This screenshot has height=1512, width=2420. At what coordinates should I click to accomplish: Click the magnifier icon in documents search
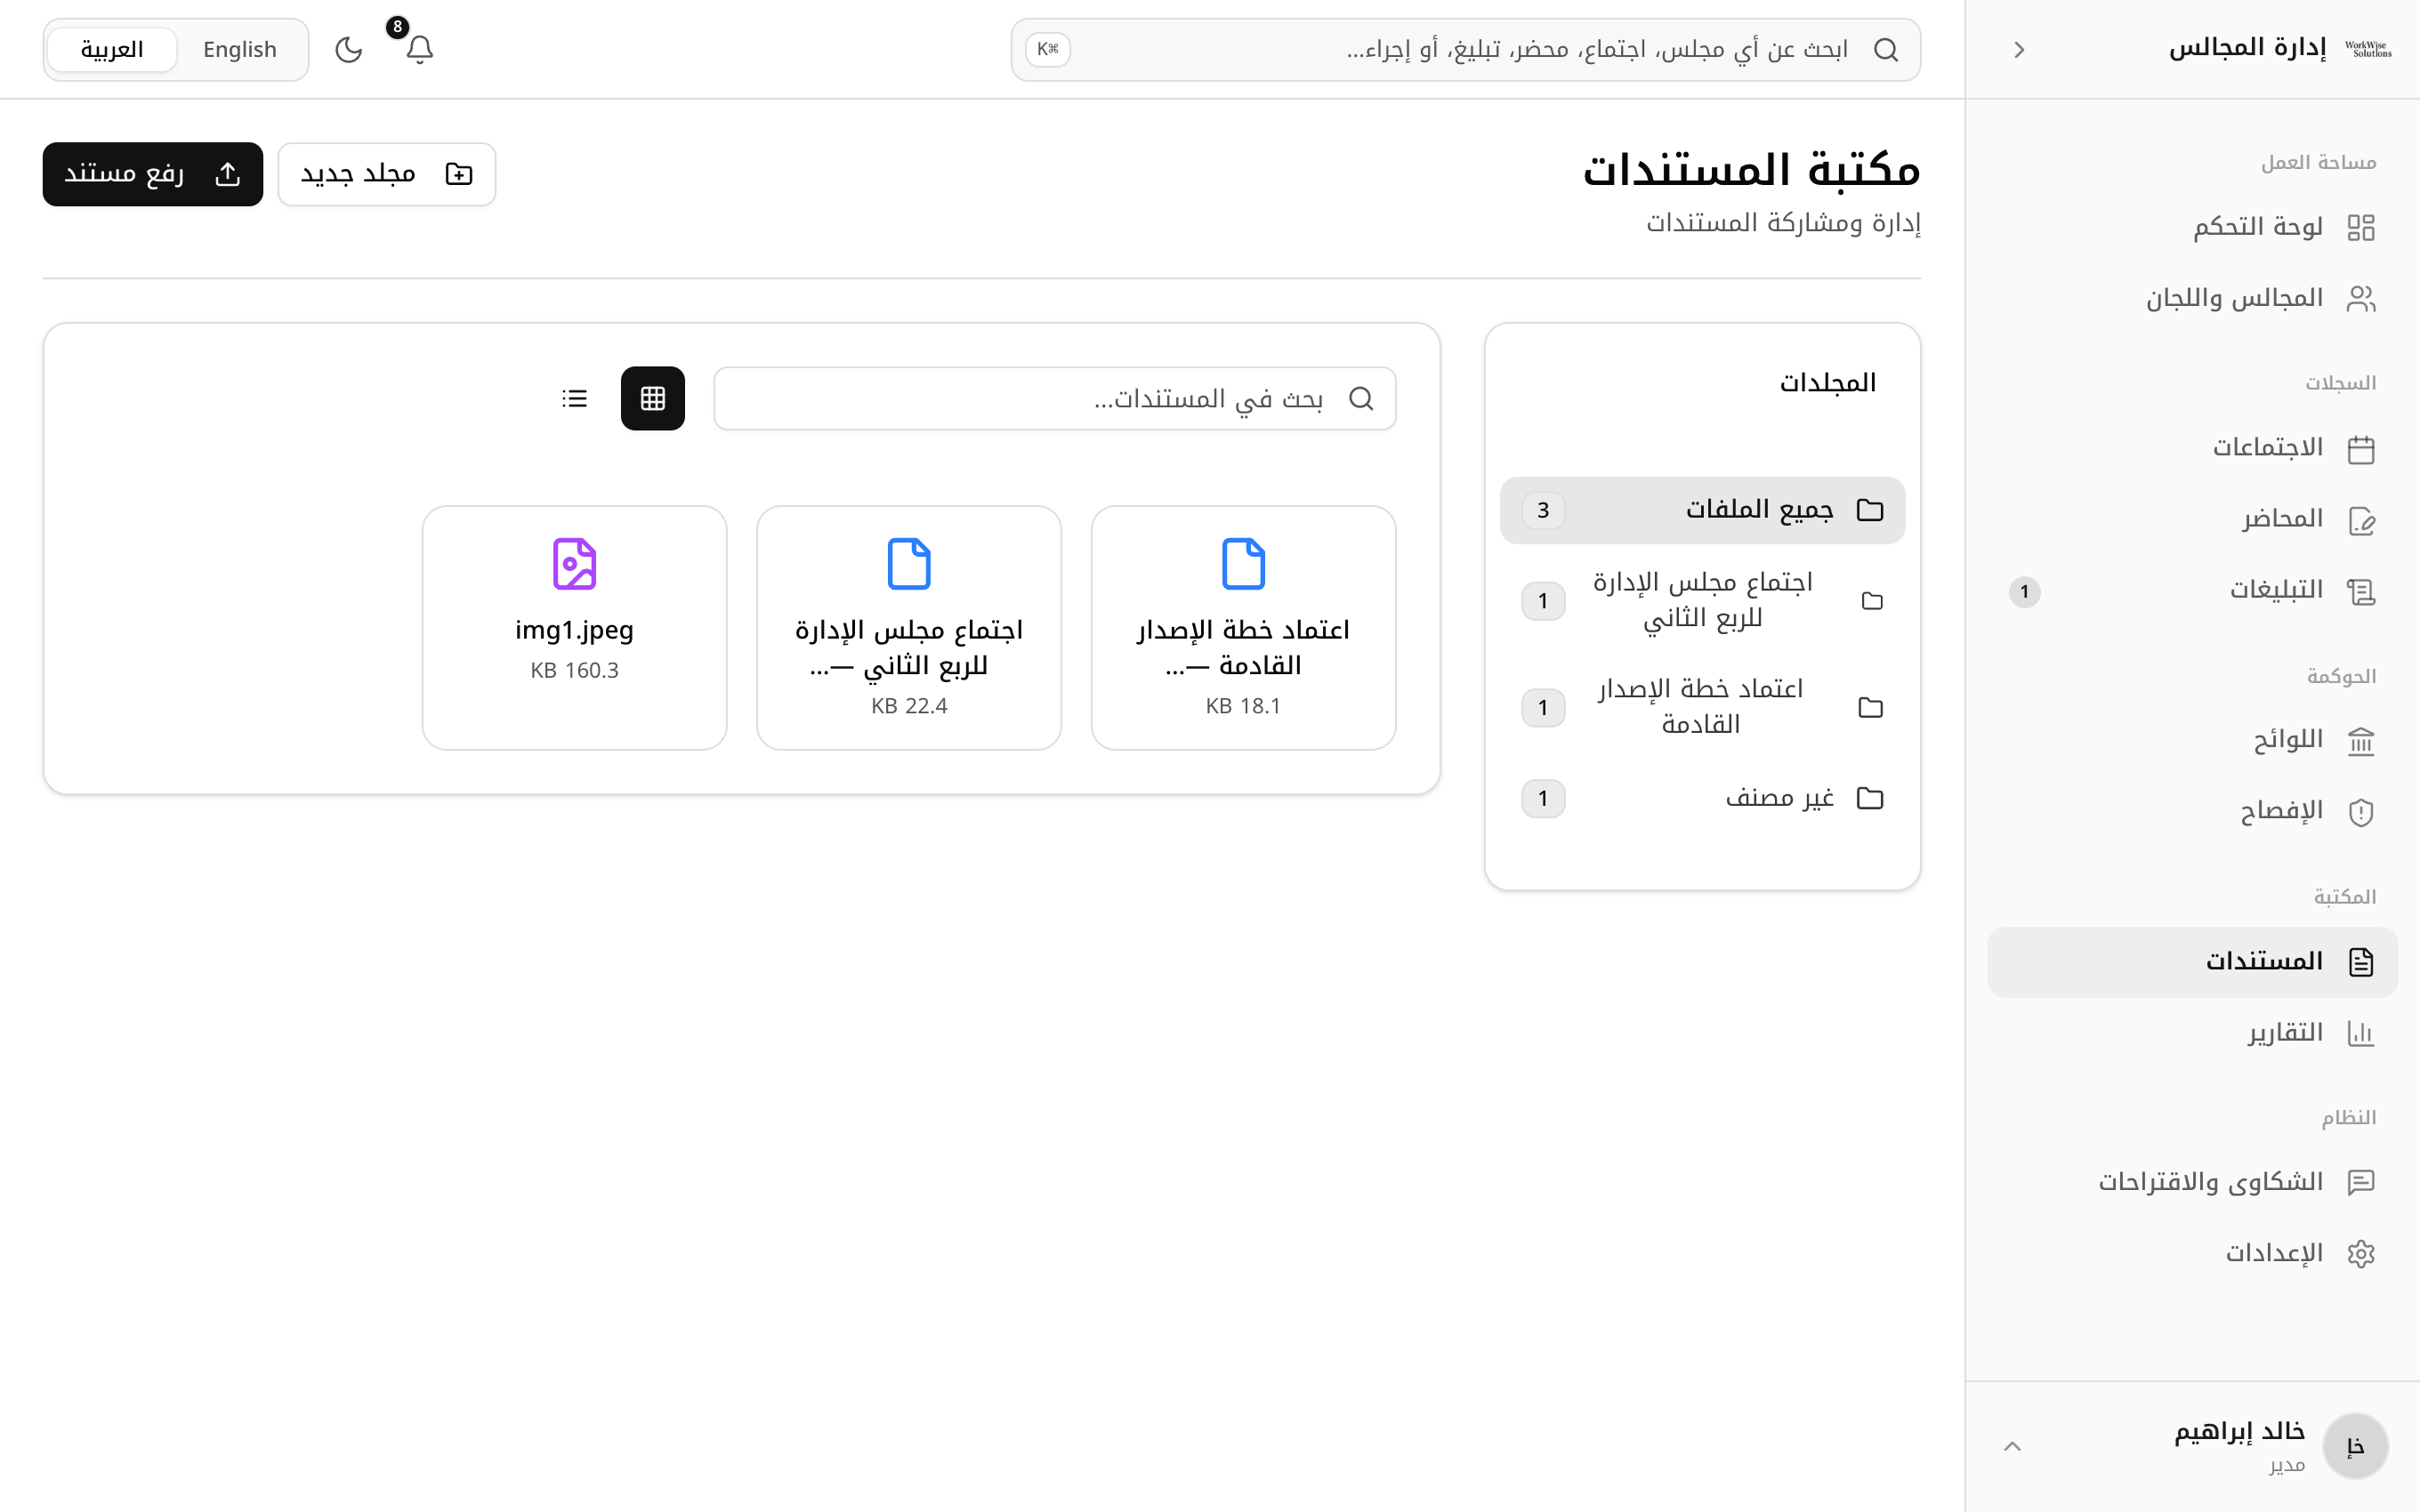pos(1361,398)
